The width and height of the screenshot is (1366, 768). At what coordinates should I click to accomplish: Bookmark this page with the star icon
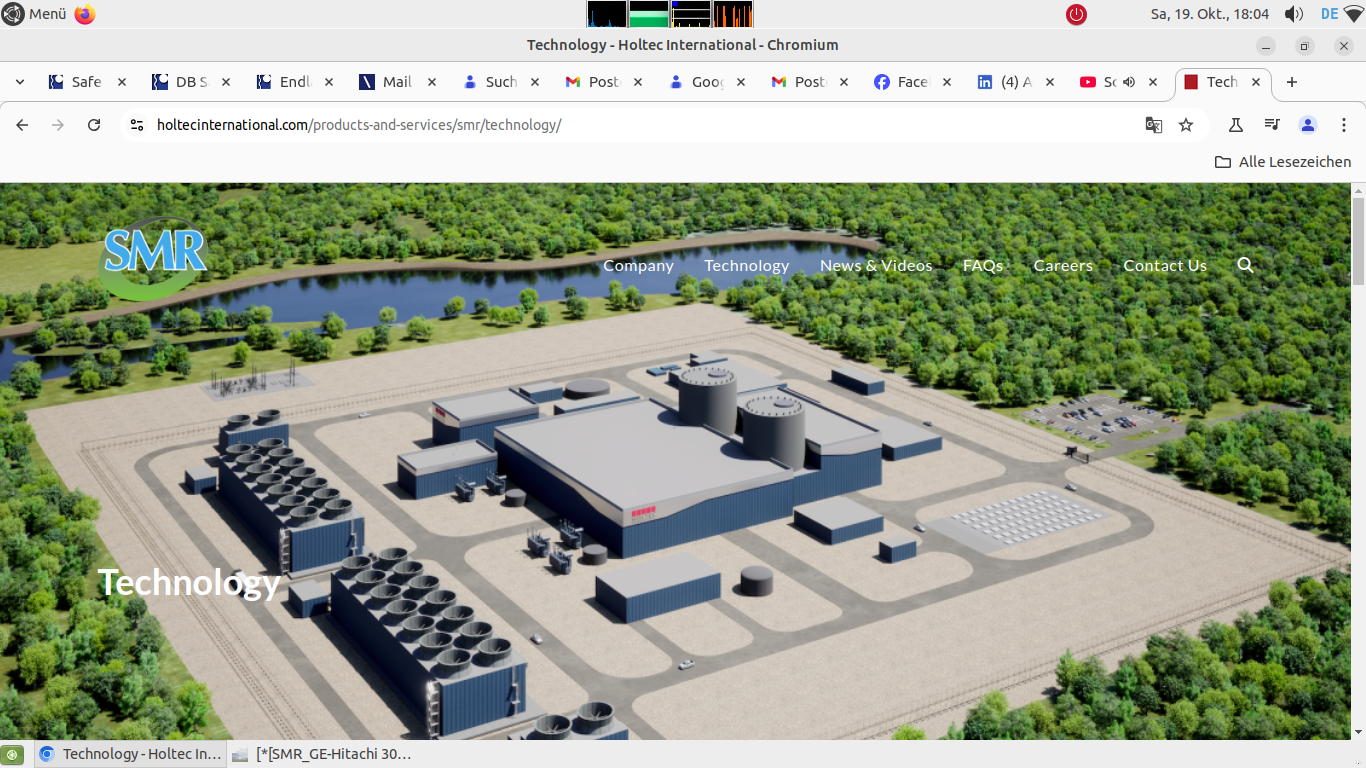tap(1186, 125)
